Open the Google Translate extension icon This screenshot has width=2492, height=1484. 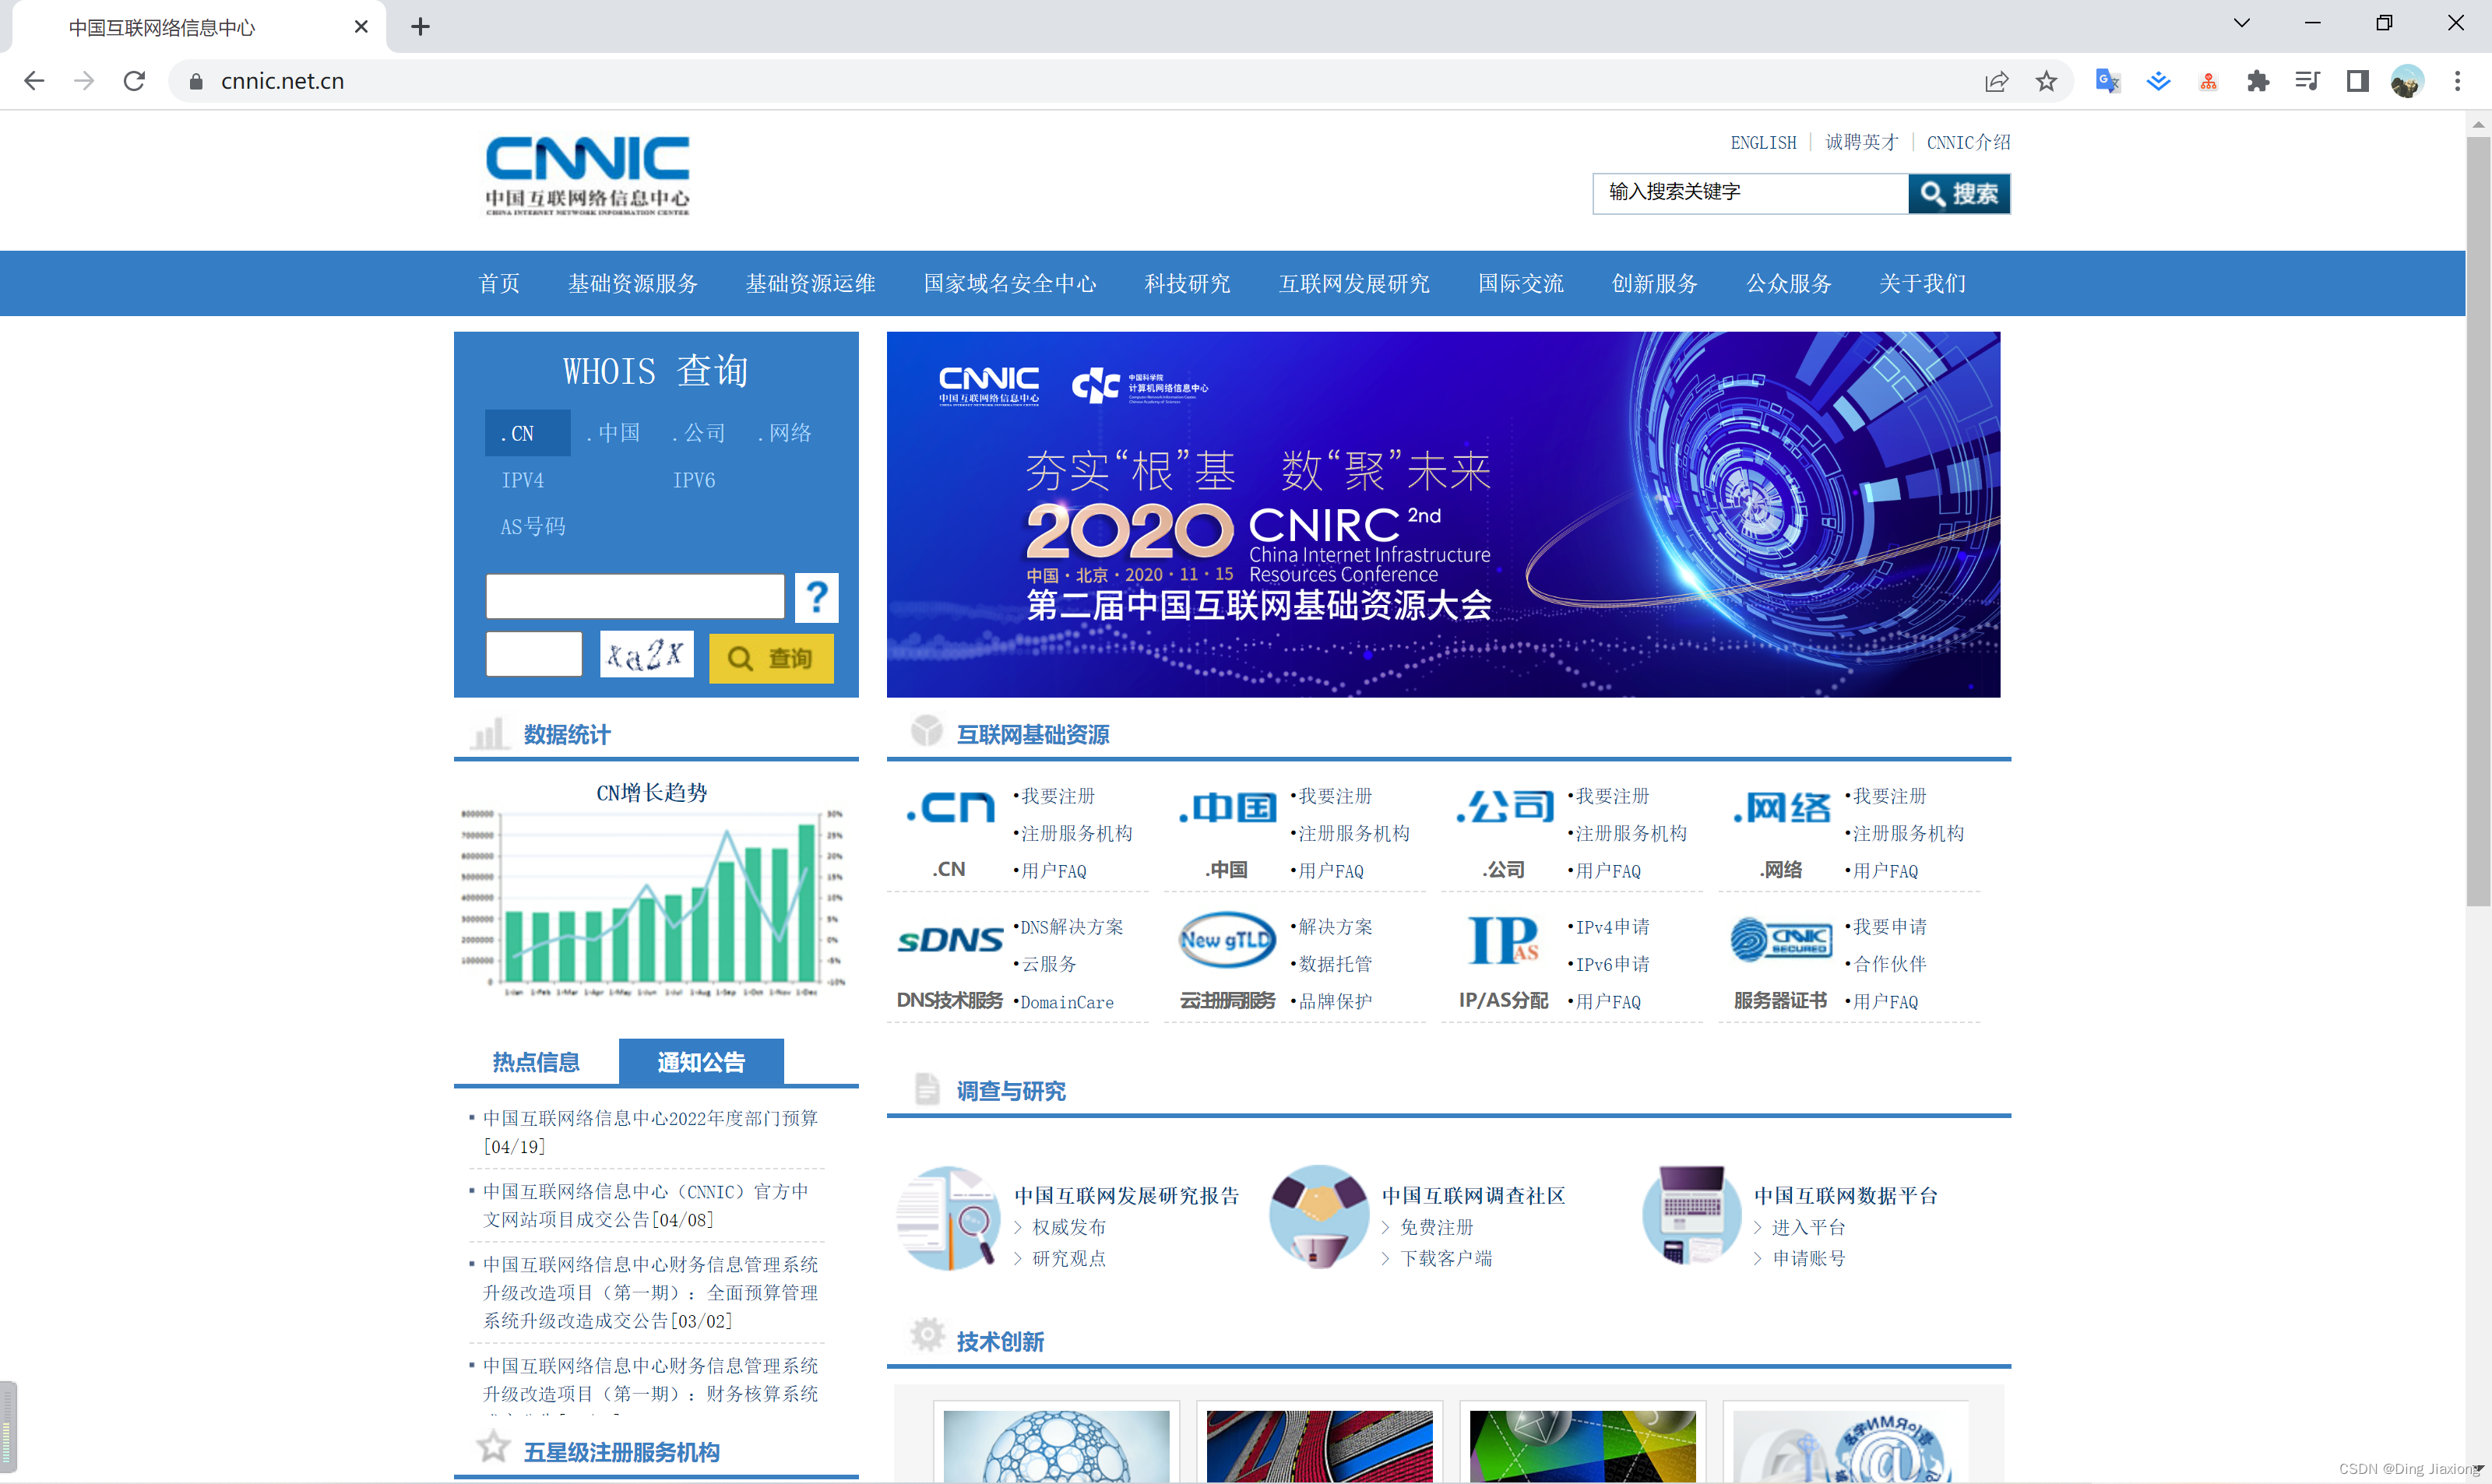click(x=2107, y=81)
